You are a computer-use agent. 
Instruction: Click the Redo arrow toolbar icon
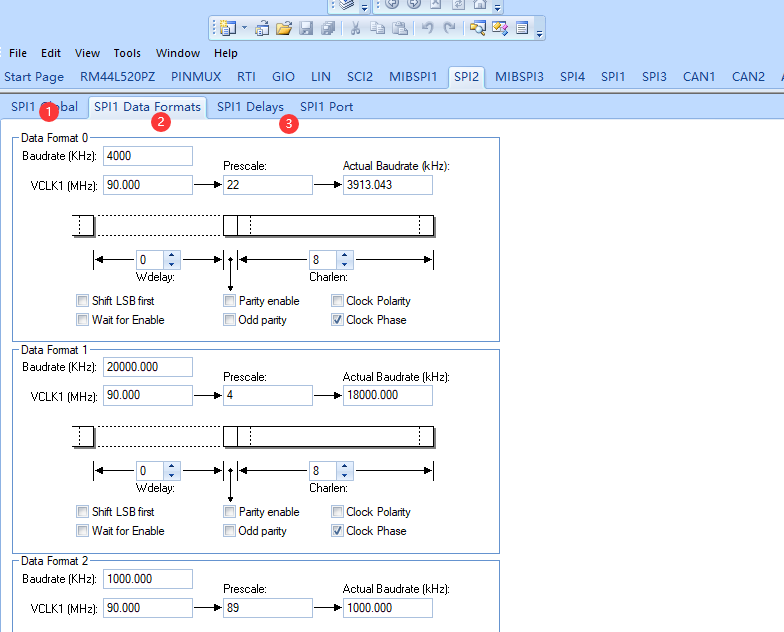pyautogui.click(x=450, y=28)
